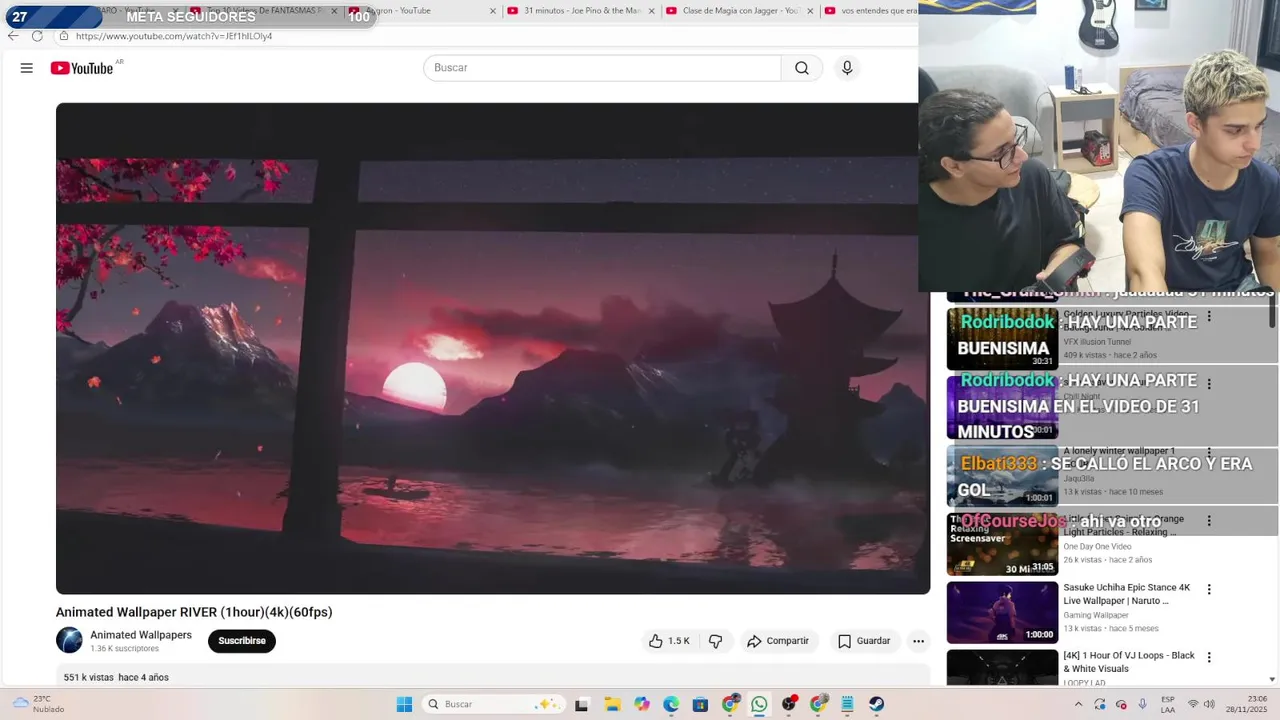Screen dimensions: 1280x720
Task: Open the Animated Wallpapers channel avatar
Action: click(69, 640)
